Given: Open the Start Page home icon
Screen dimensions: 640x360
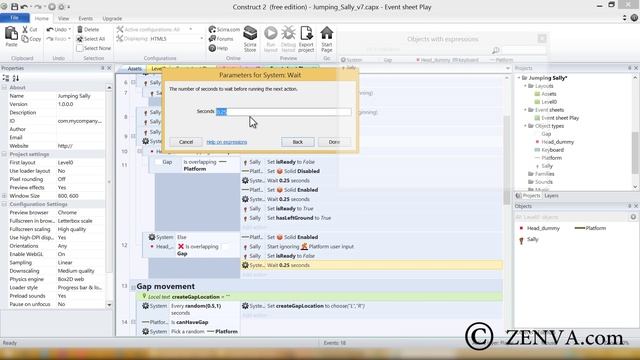Looking at the screenshot, I should (x=327, y=33).
